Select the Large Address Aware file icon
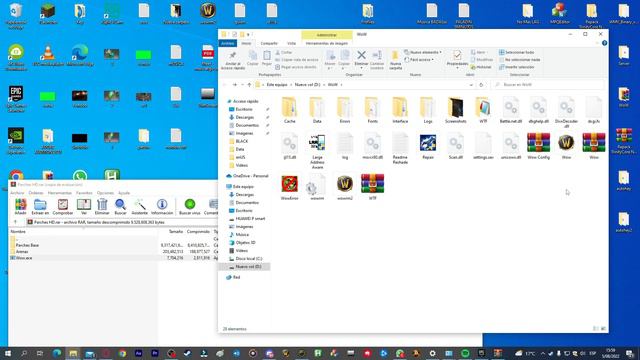 click(x=317, y=151)
